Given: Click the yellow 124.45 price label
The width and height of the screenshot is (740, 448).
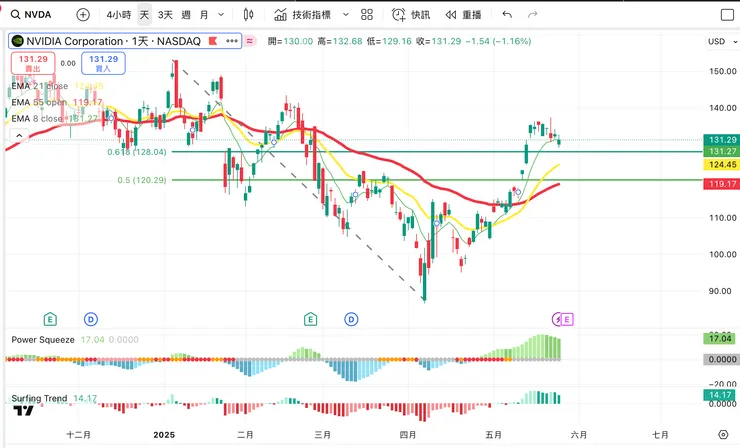Looking at the screenshot, I should 721,164.
